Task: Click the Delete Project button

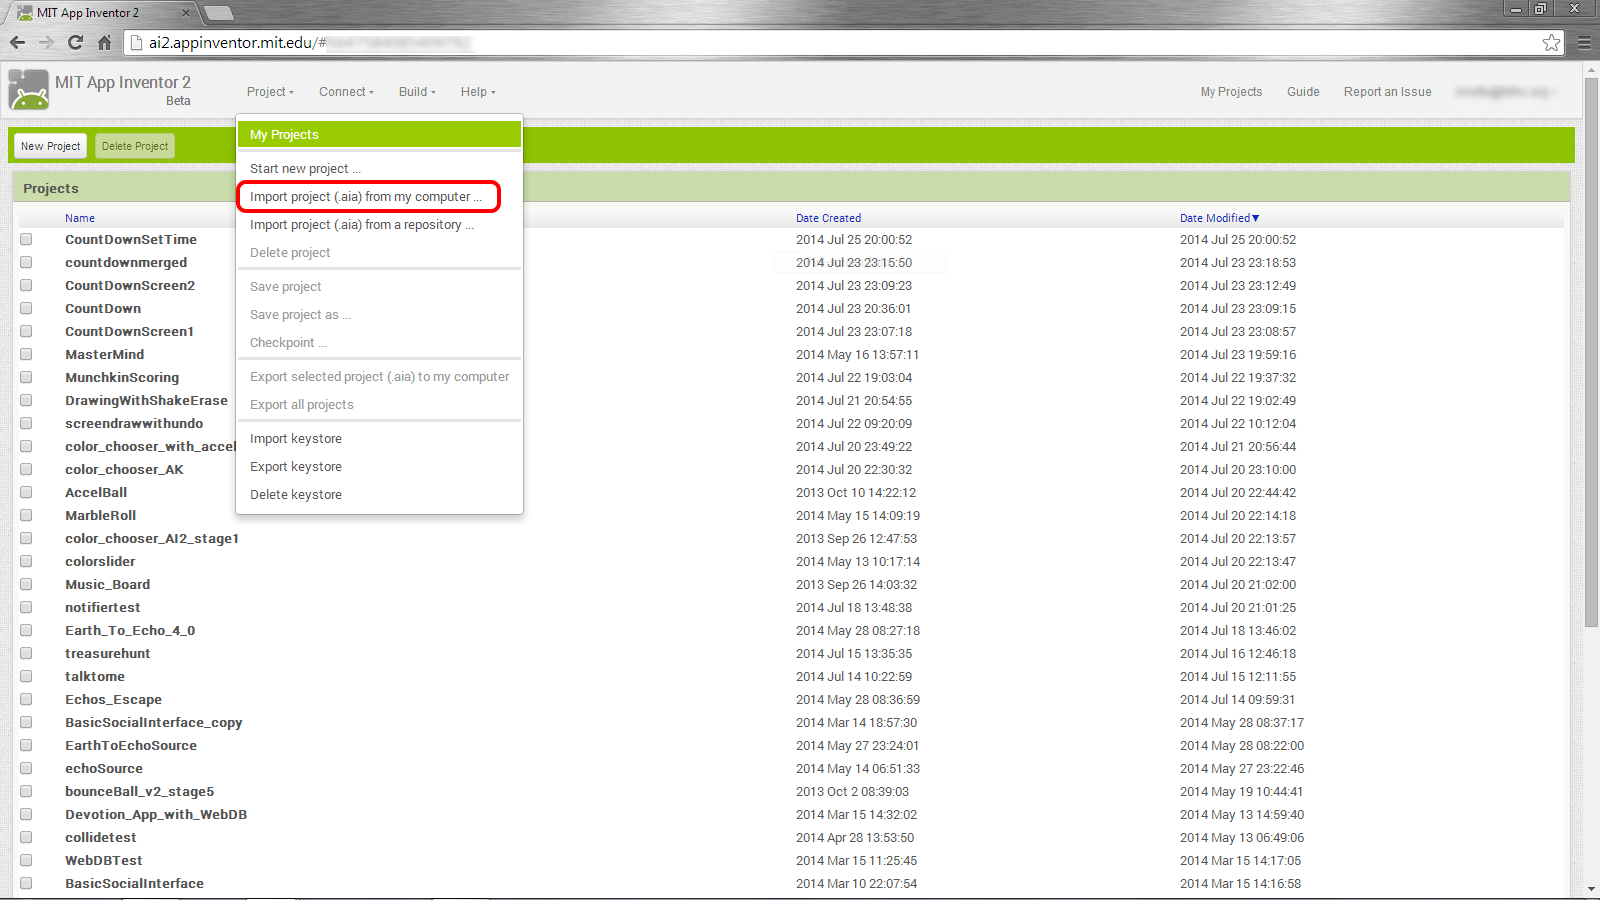Action: 135,146
